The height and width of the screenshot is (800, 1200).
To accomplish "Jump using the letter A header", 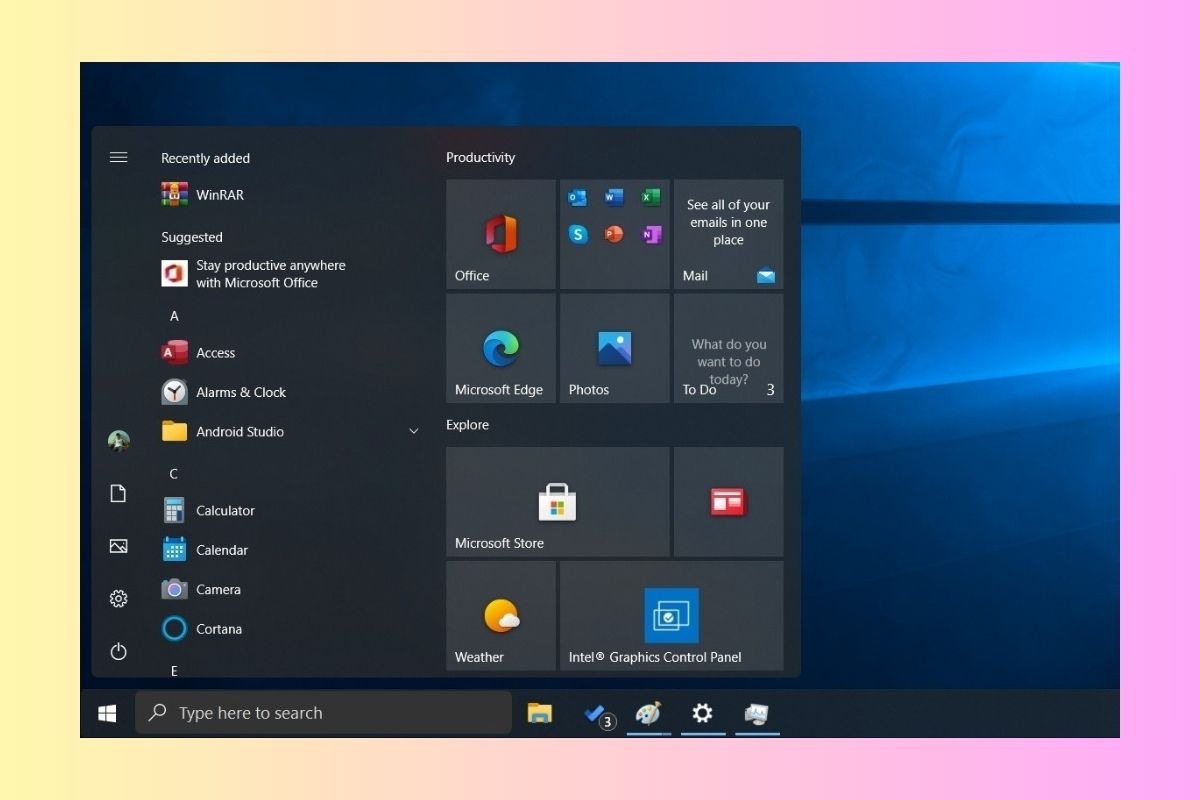I will point(174,316).
